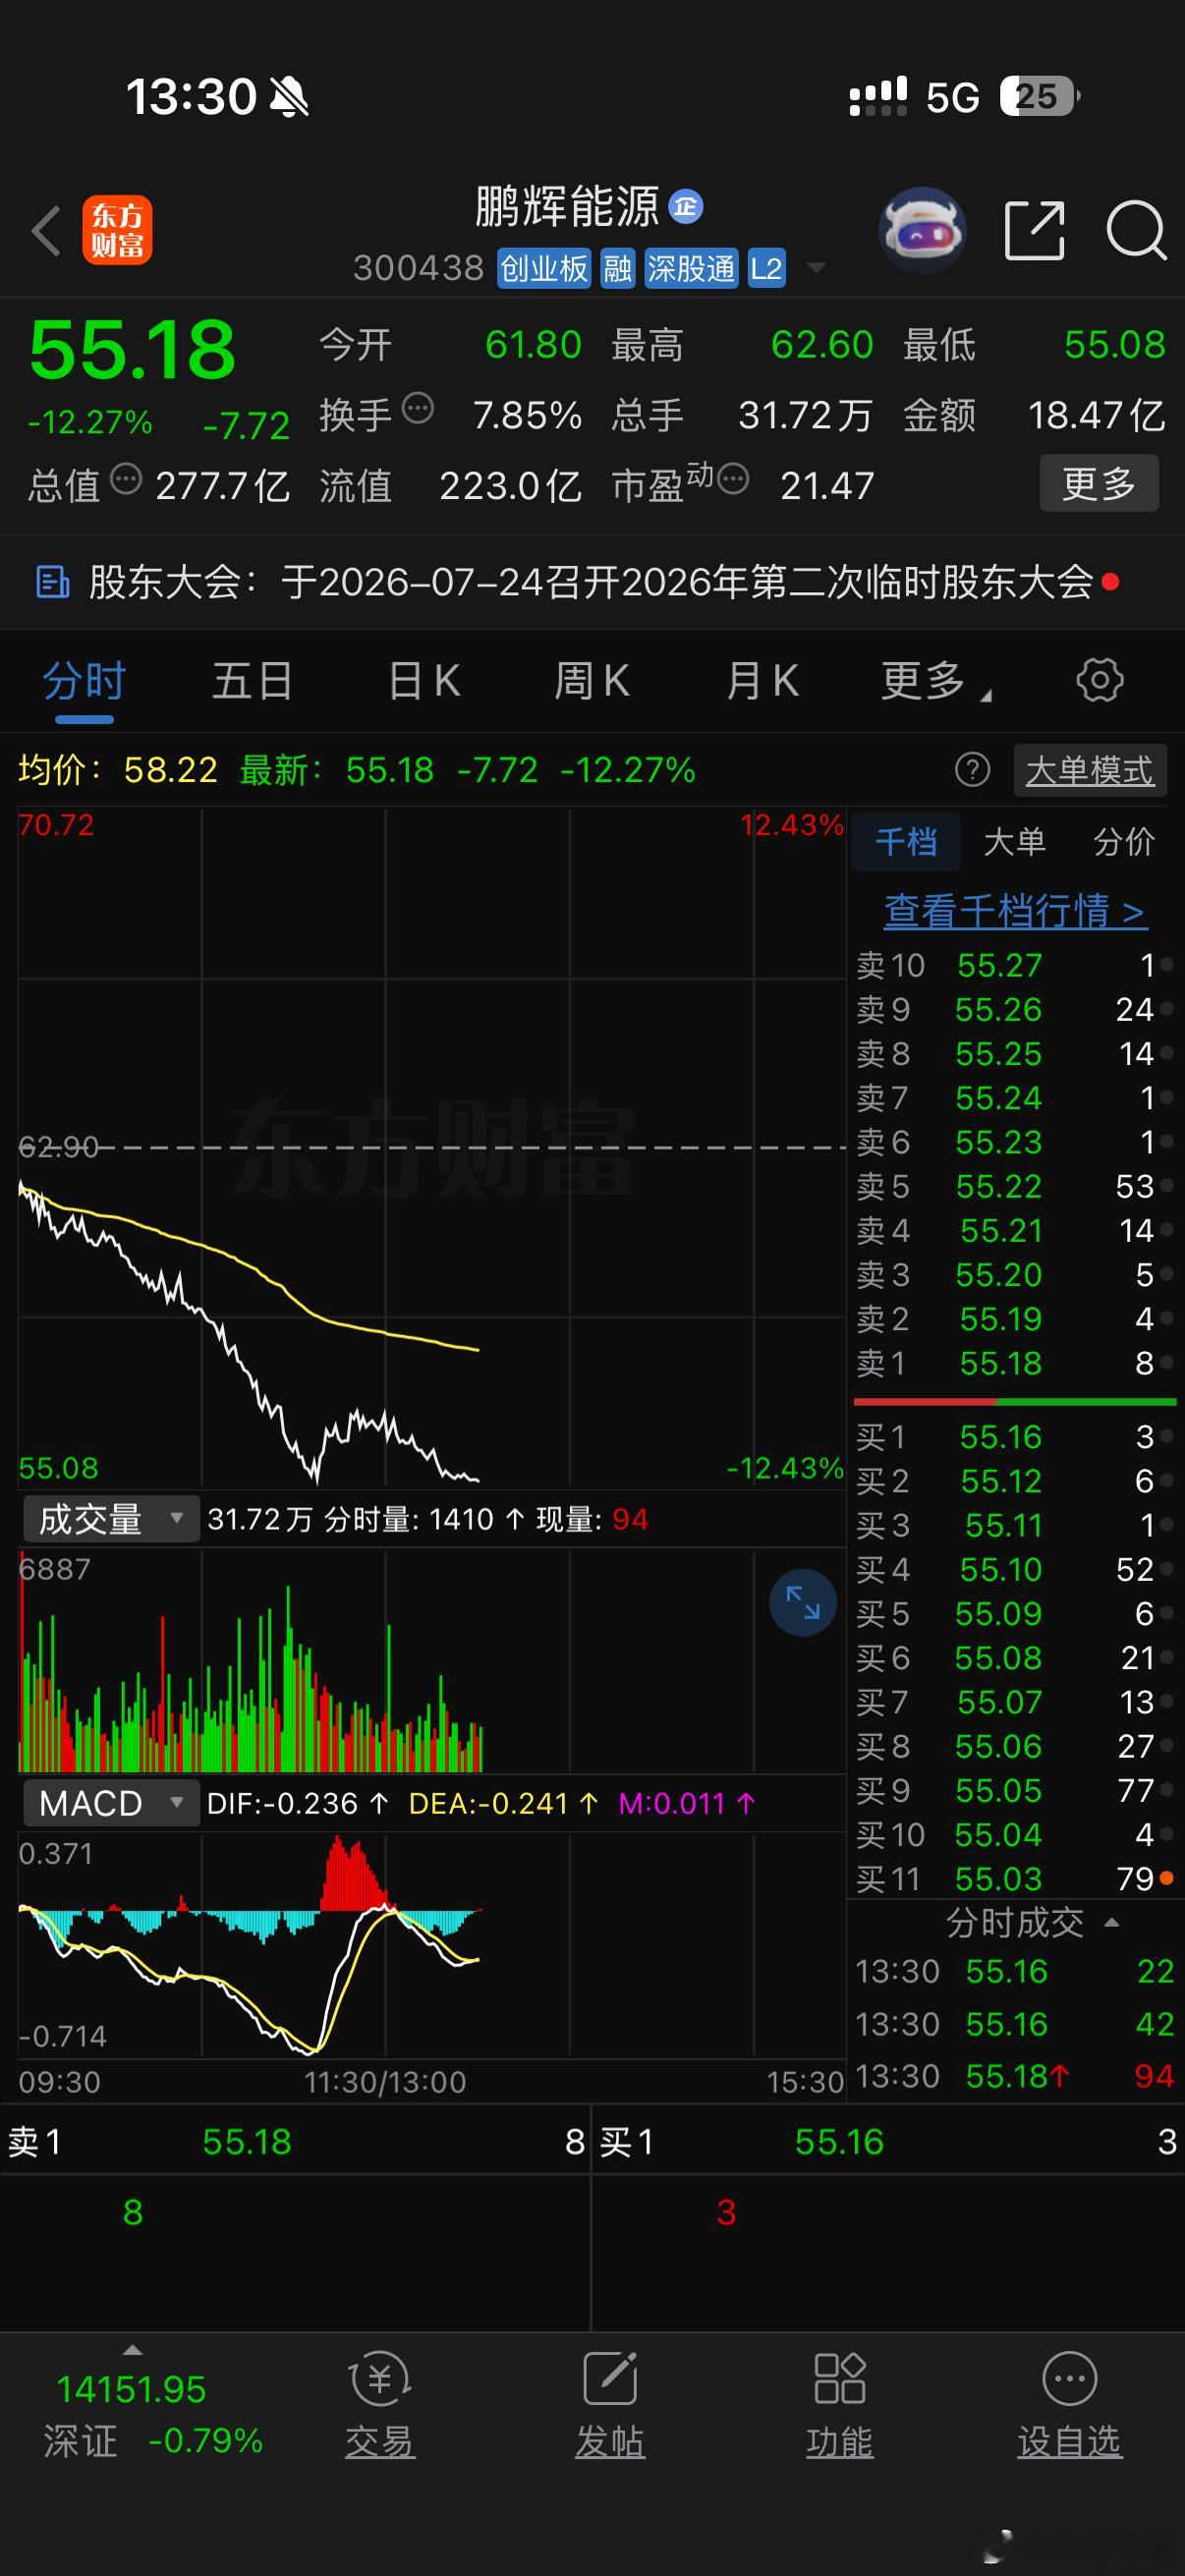This screenshot has height=2576, width=1185.
Task: Toggle 大单模式 button
Action: [1090, 770]
